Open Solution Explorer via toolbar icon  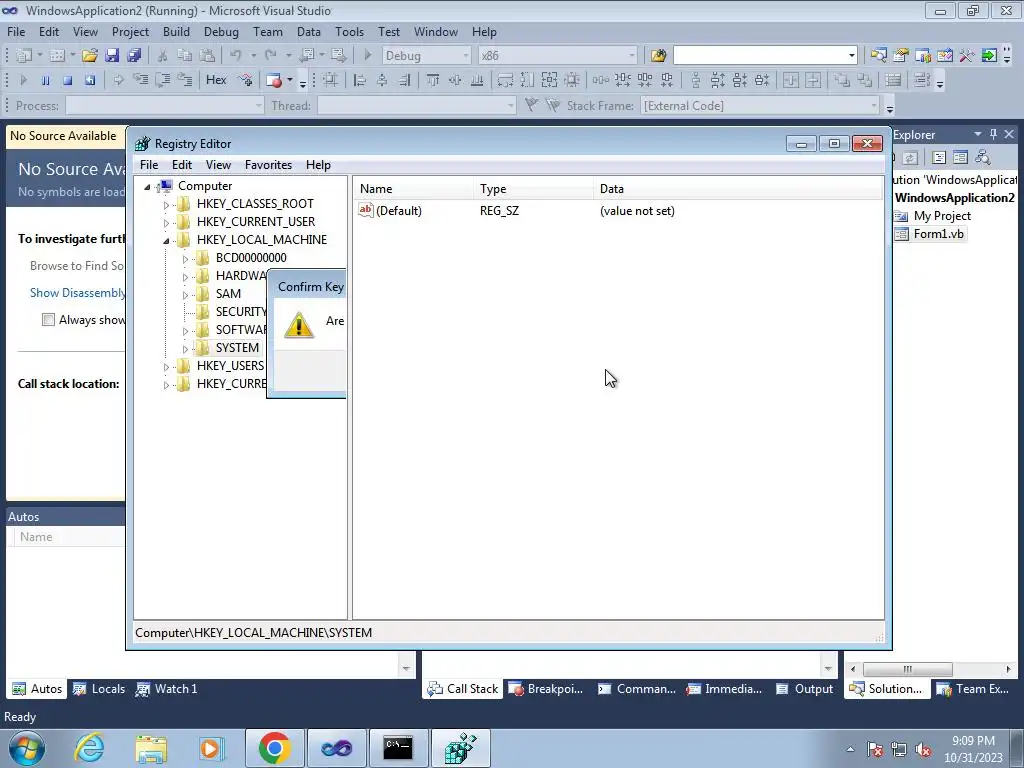878,56
